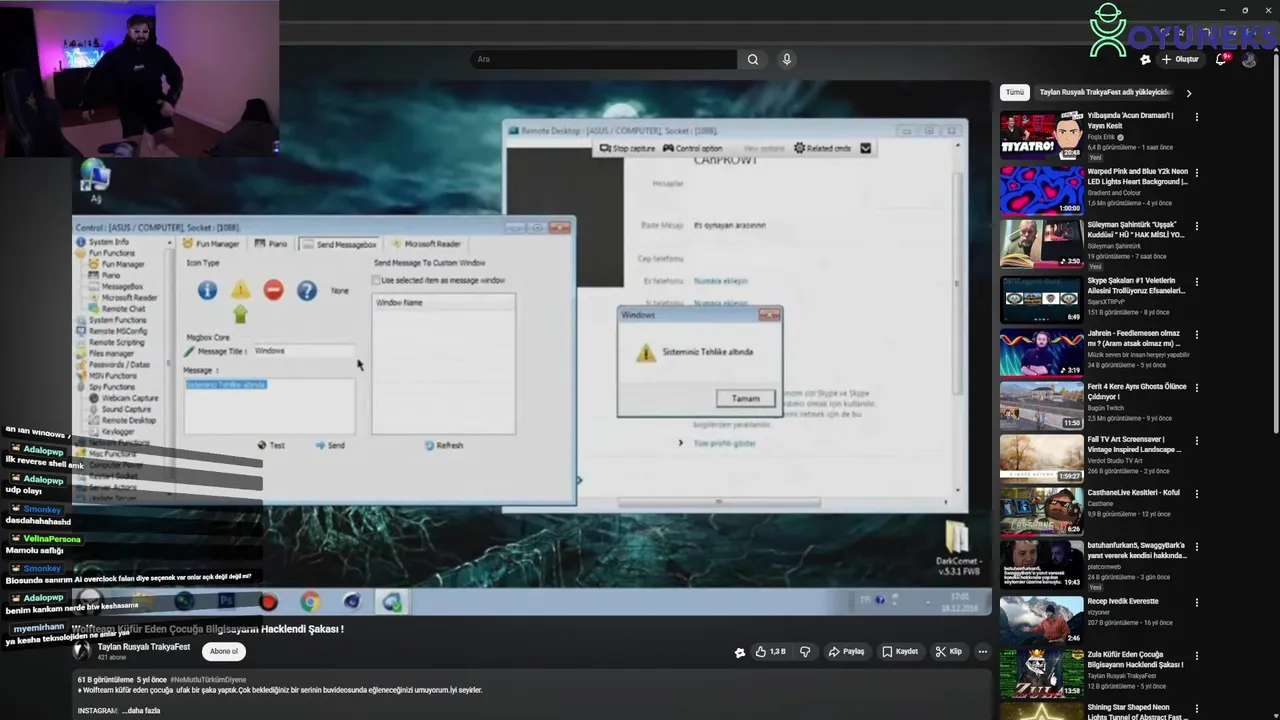
Task: Select System Info in the tree
Action: coord(109,242)
